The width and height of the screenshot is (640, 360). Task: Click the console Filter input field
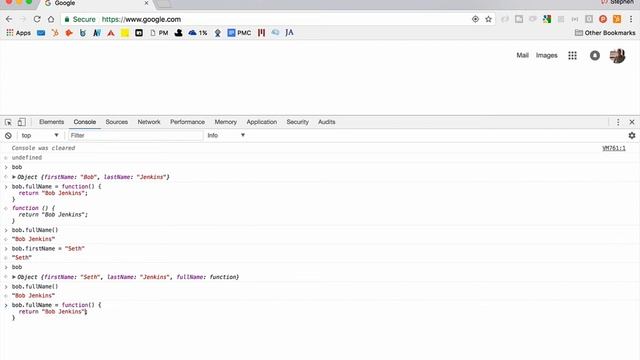coord(135,136)
